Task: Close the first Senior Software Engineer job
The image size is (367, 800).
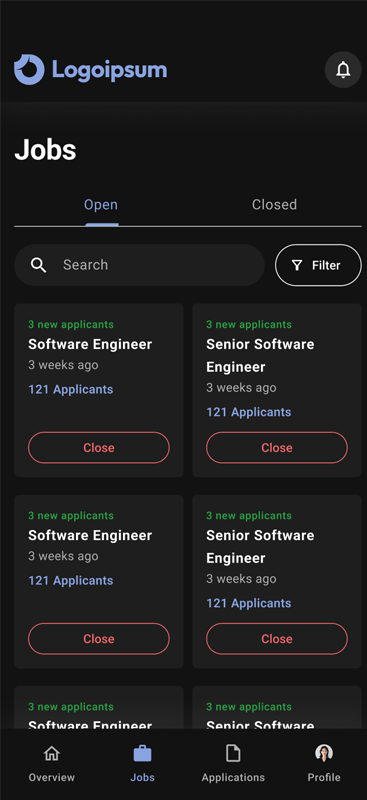Action: 277,447
